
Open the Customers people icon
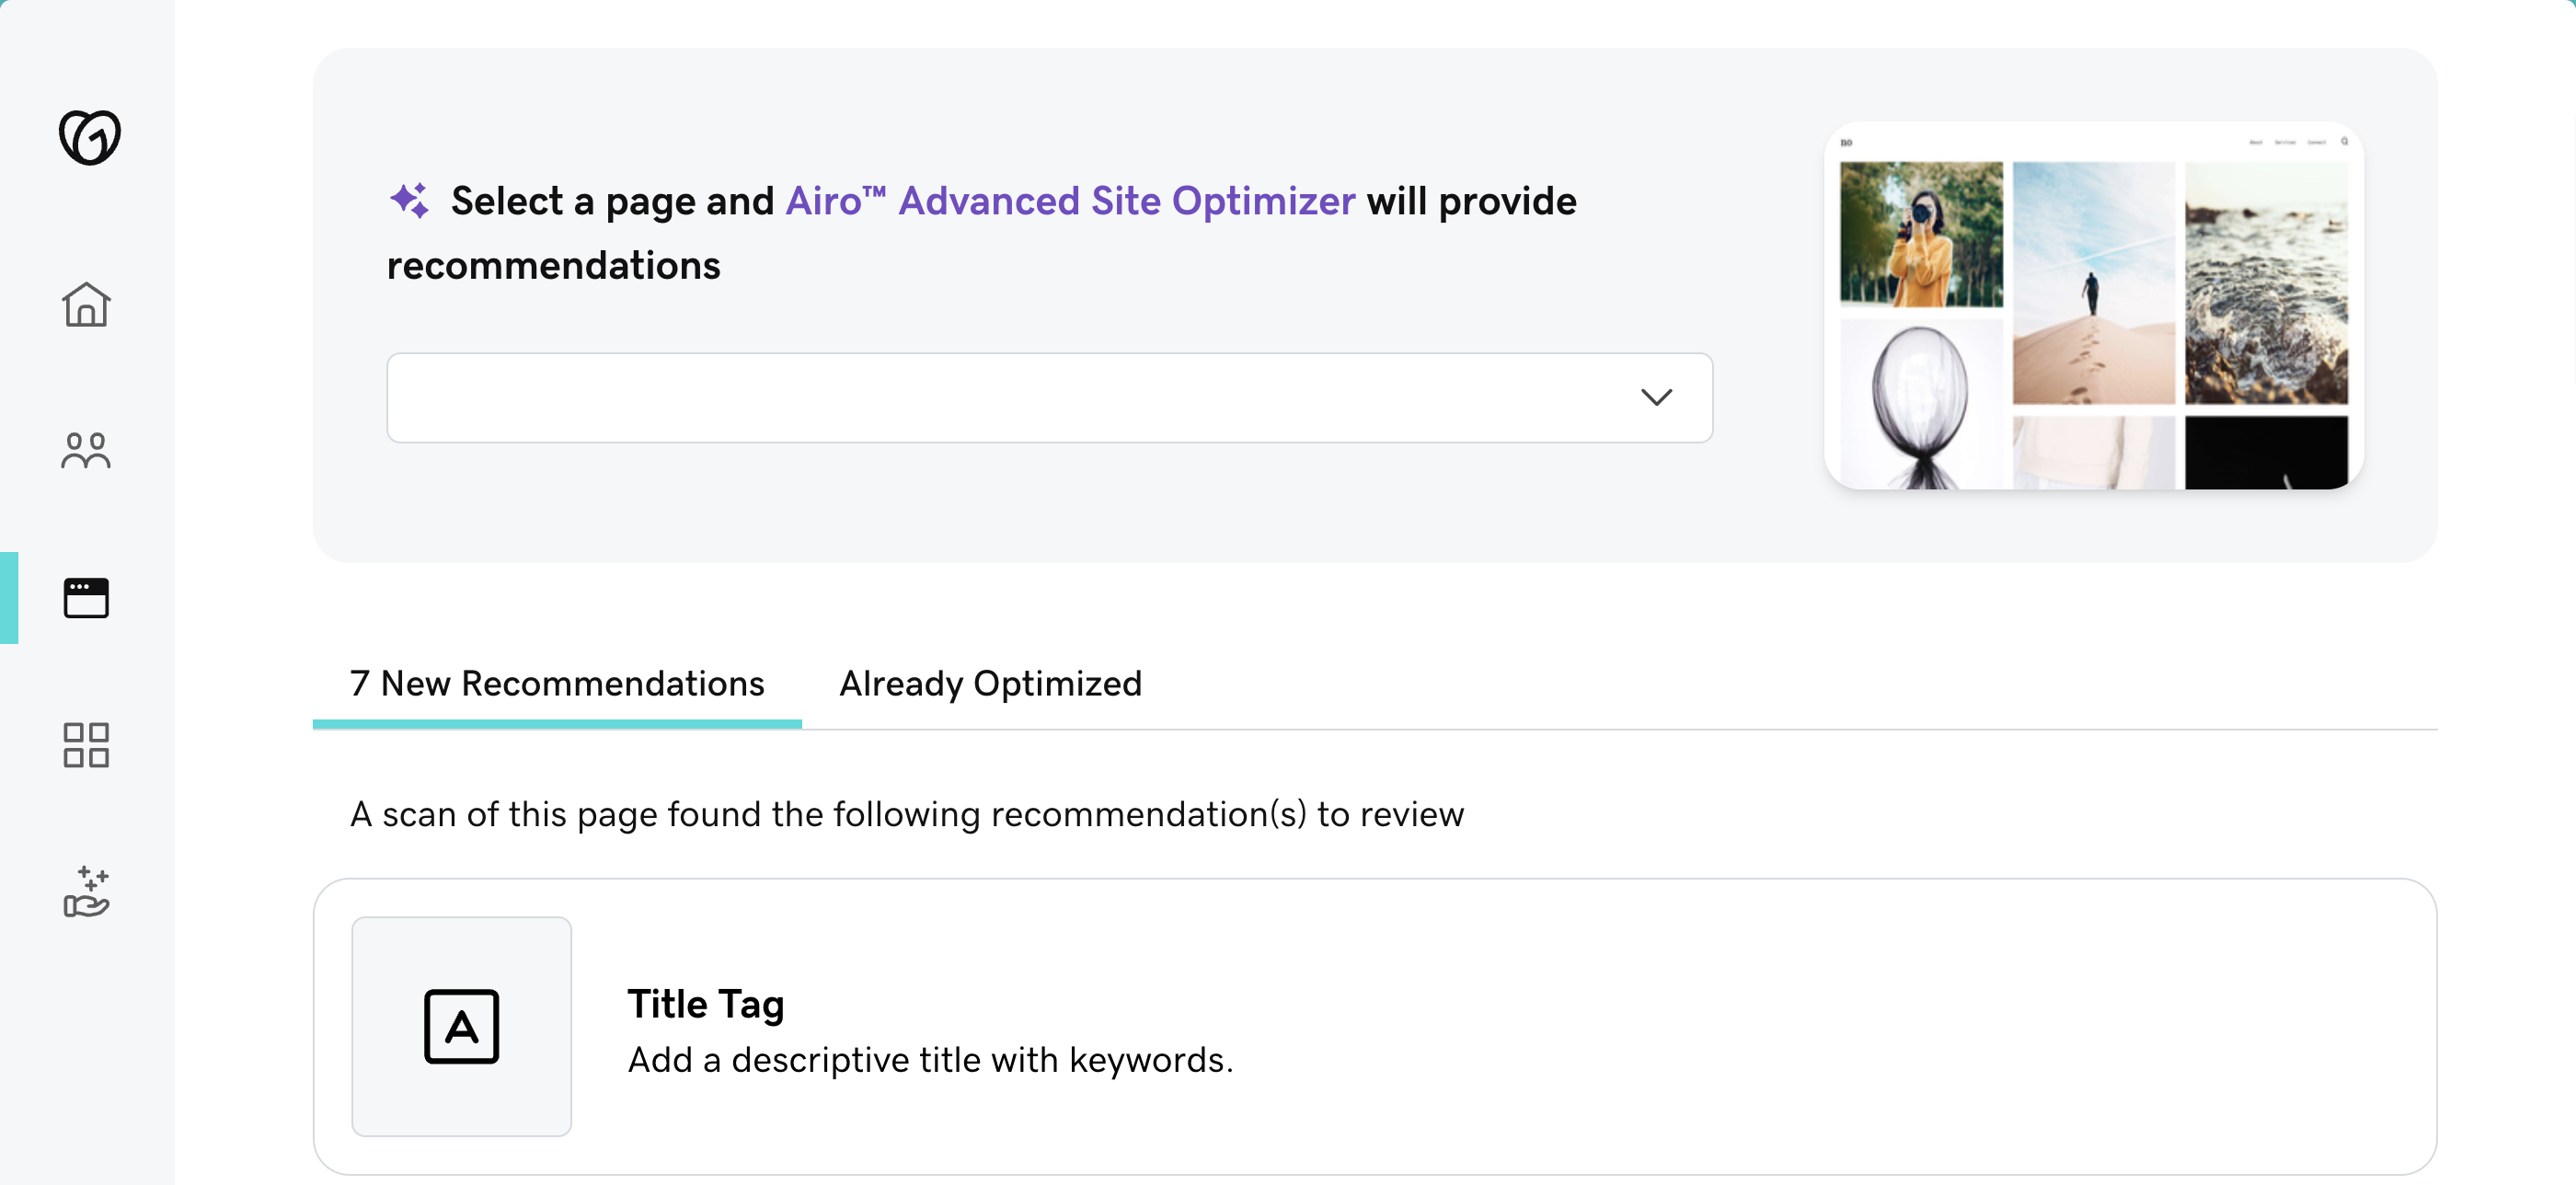(86, 451)
